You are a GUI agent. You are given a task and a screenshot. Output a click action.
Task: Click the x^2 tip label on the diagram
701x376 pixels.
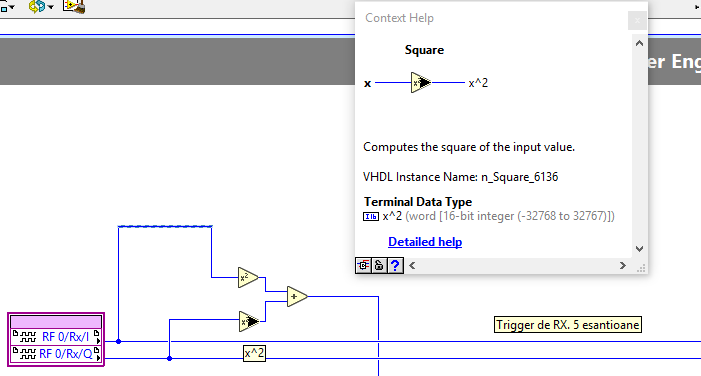tap(254, 353)
